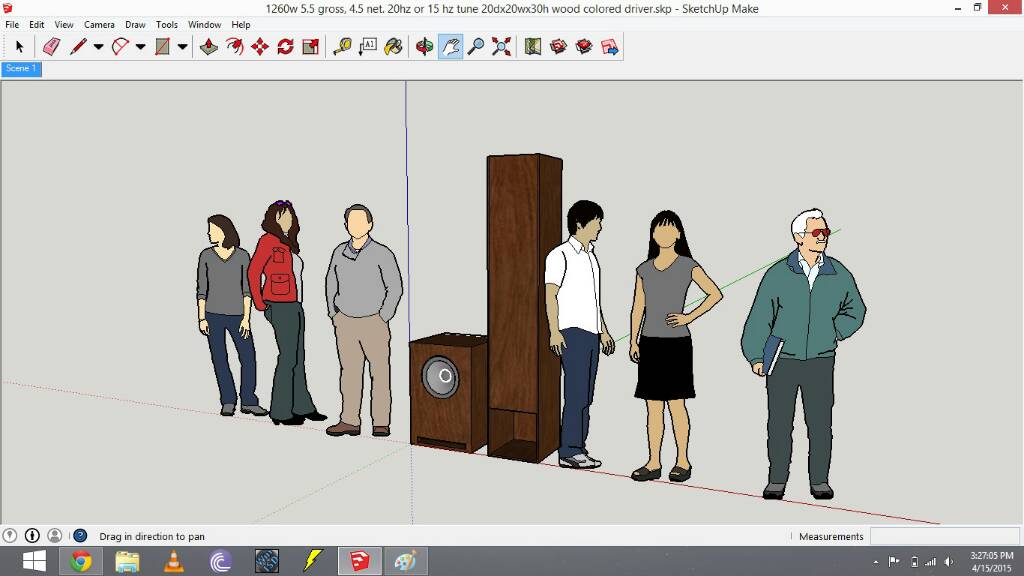The image size is (1024, 576).
Task: Open File Explorer from taskbar
Action: point(127,561)
